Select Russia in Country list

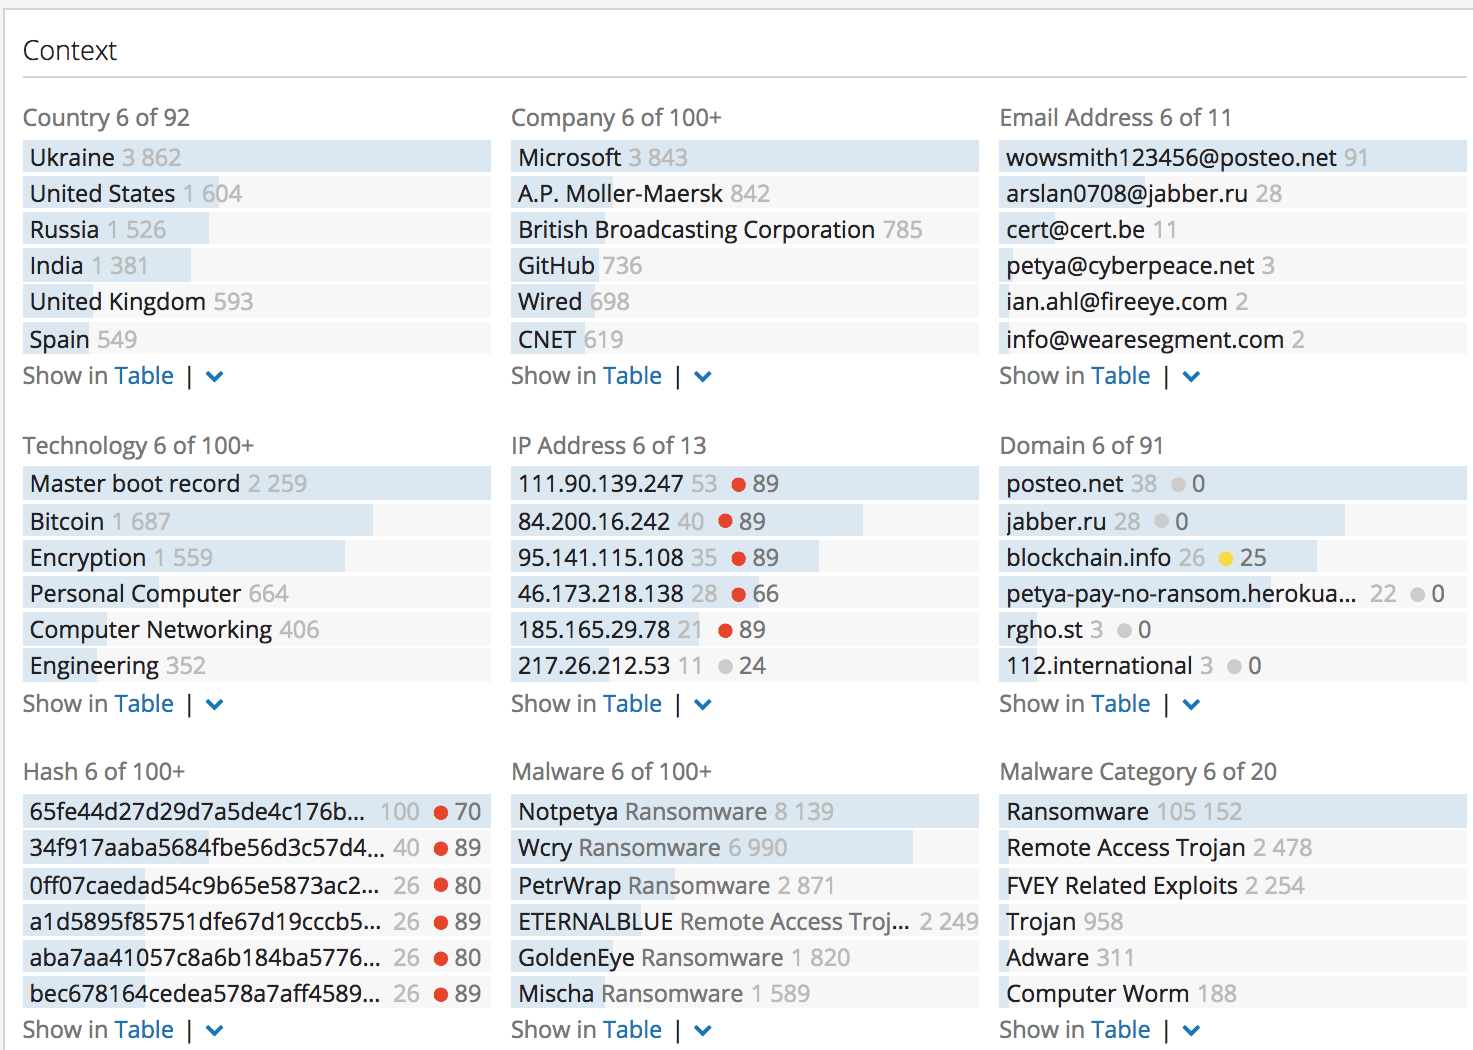[257, 229]
